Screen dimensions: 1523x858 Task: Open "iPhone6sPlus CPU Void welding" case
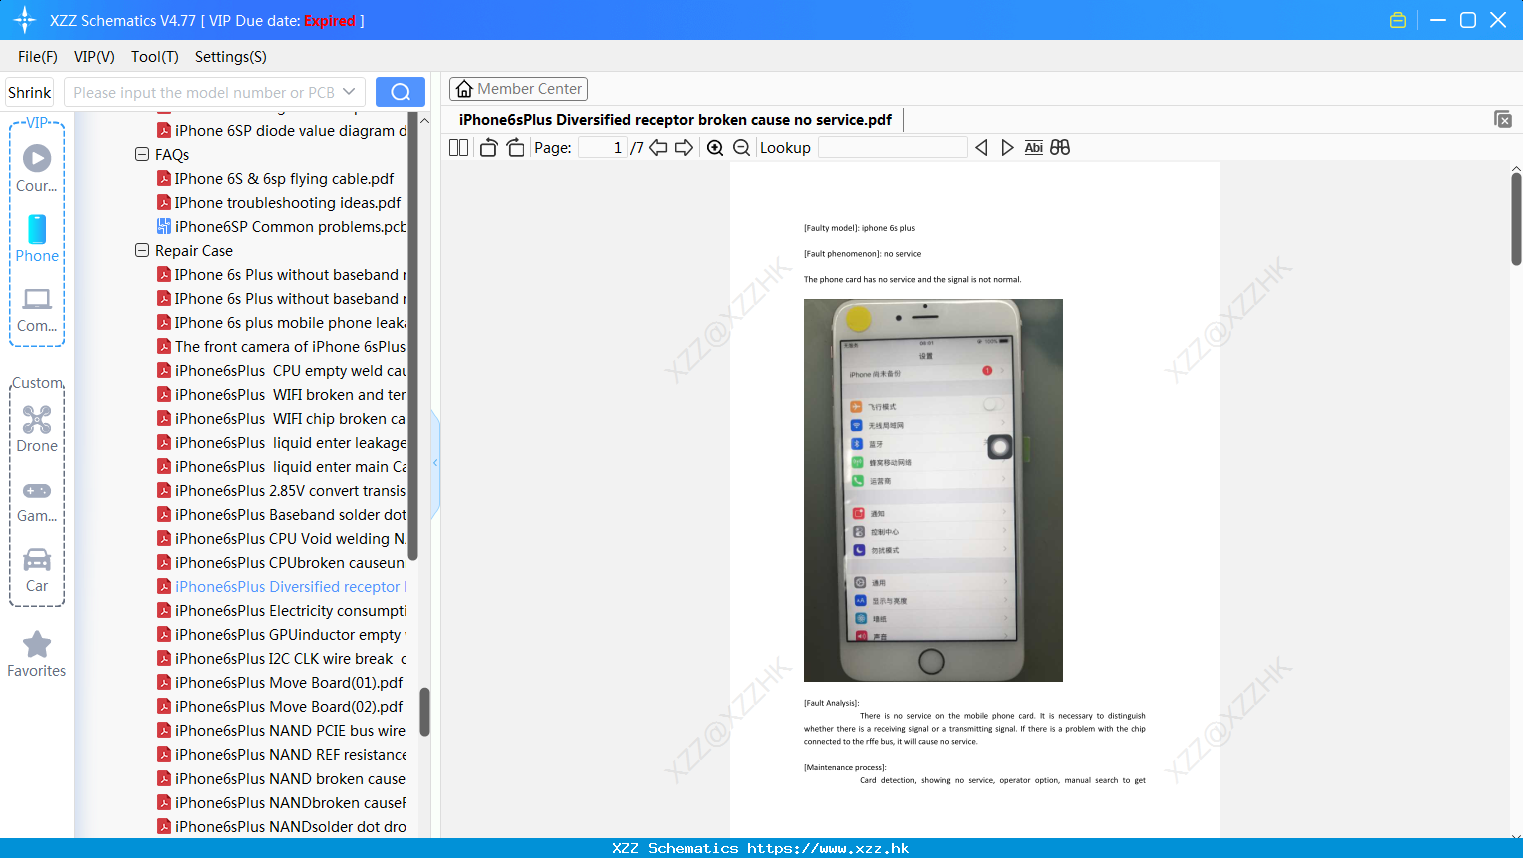click(282, 539)
